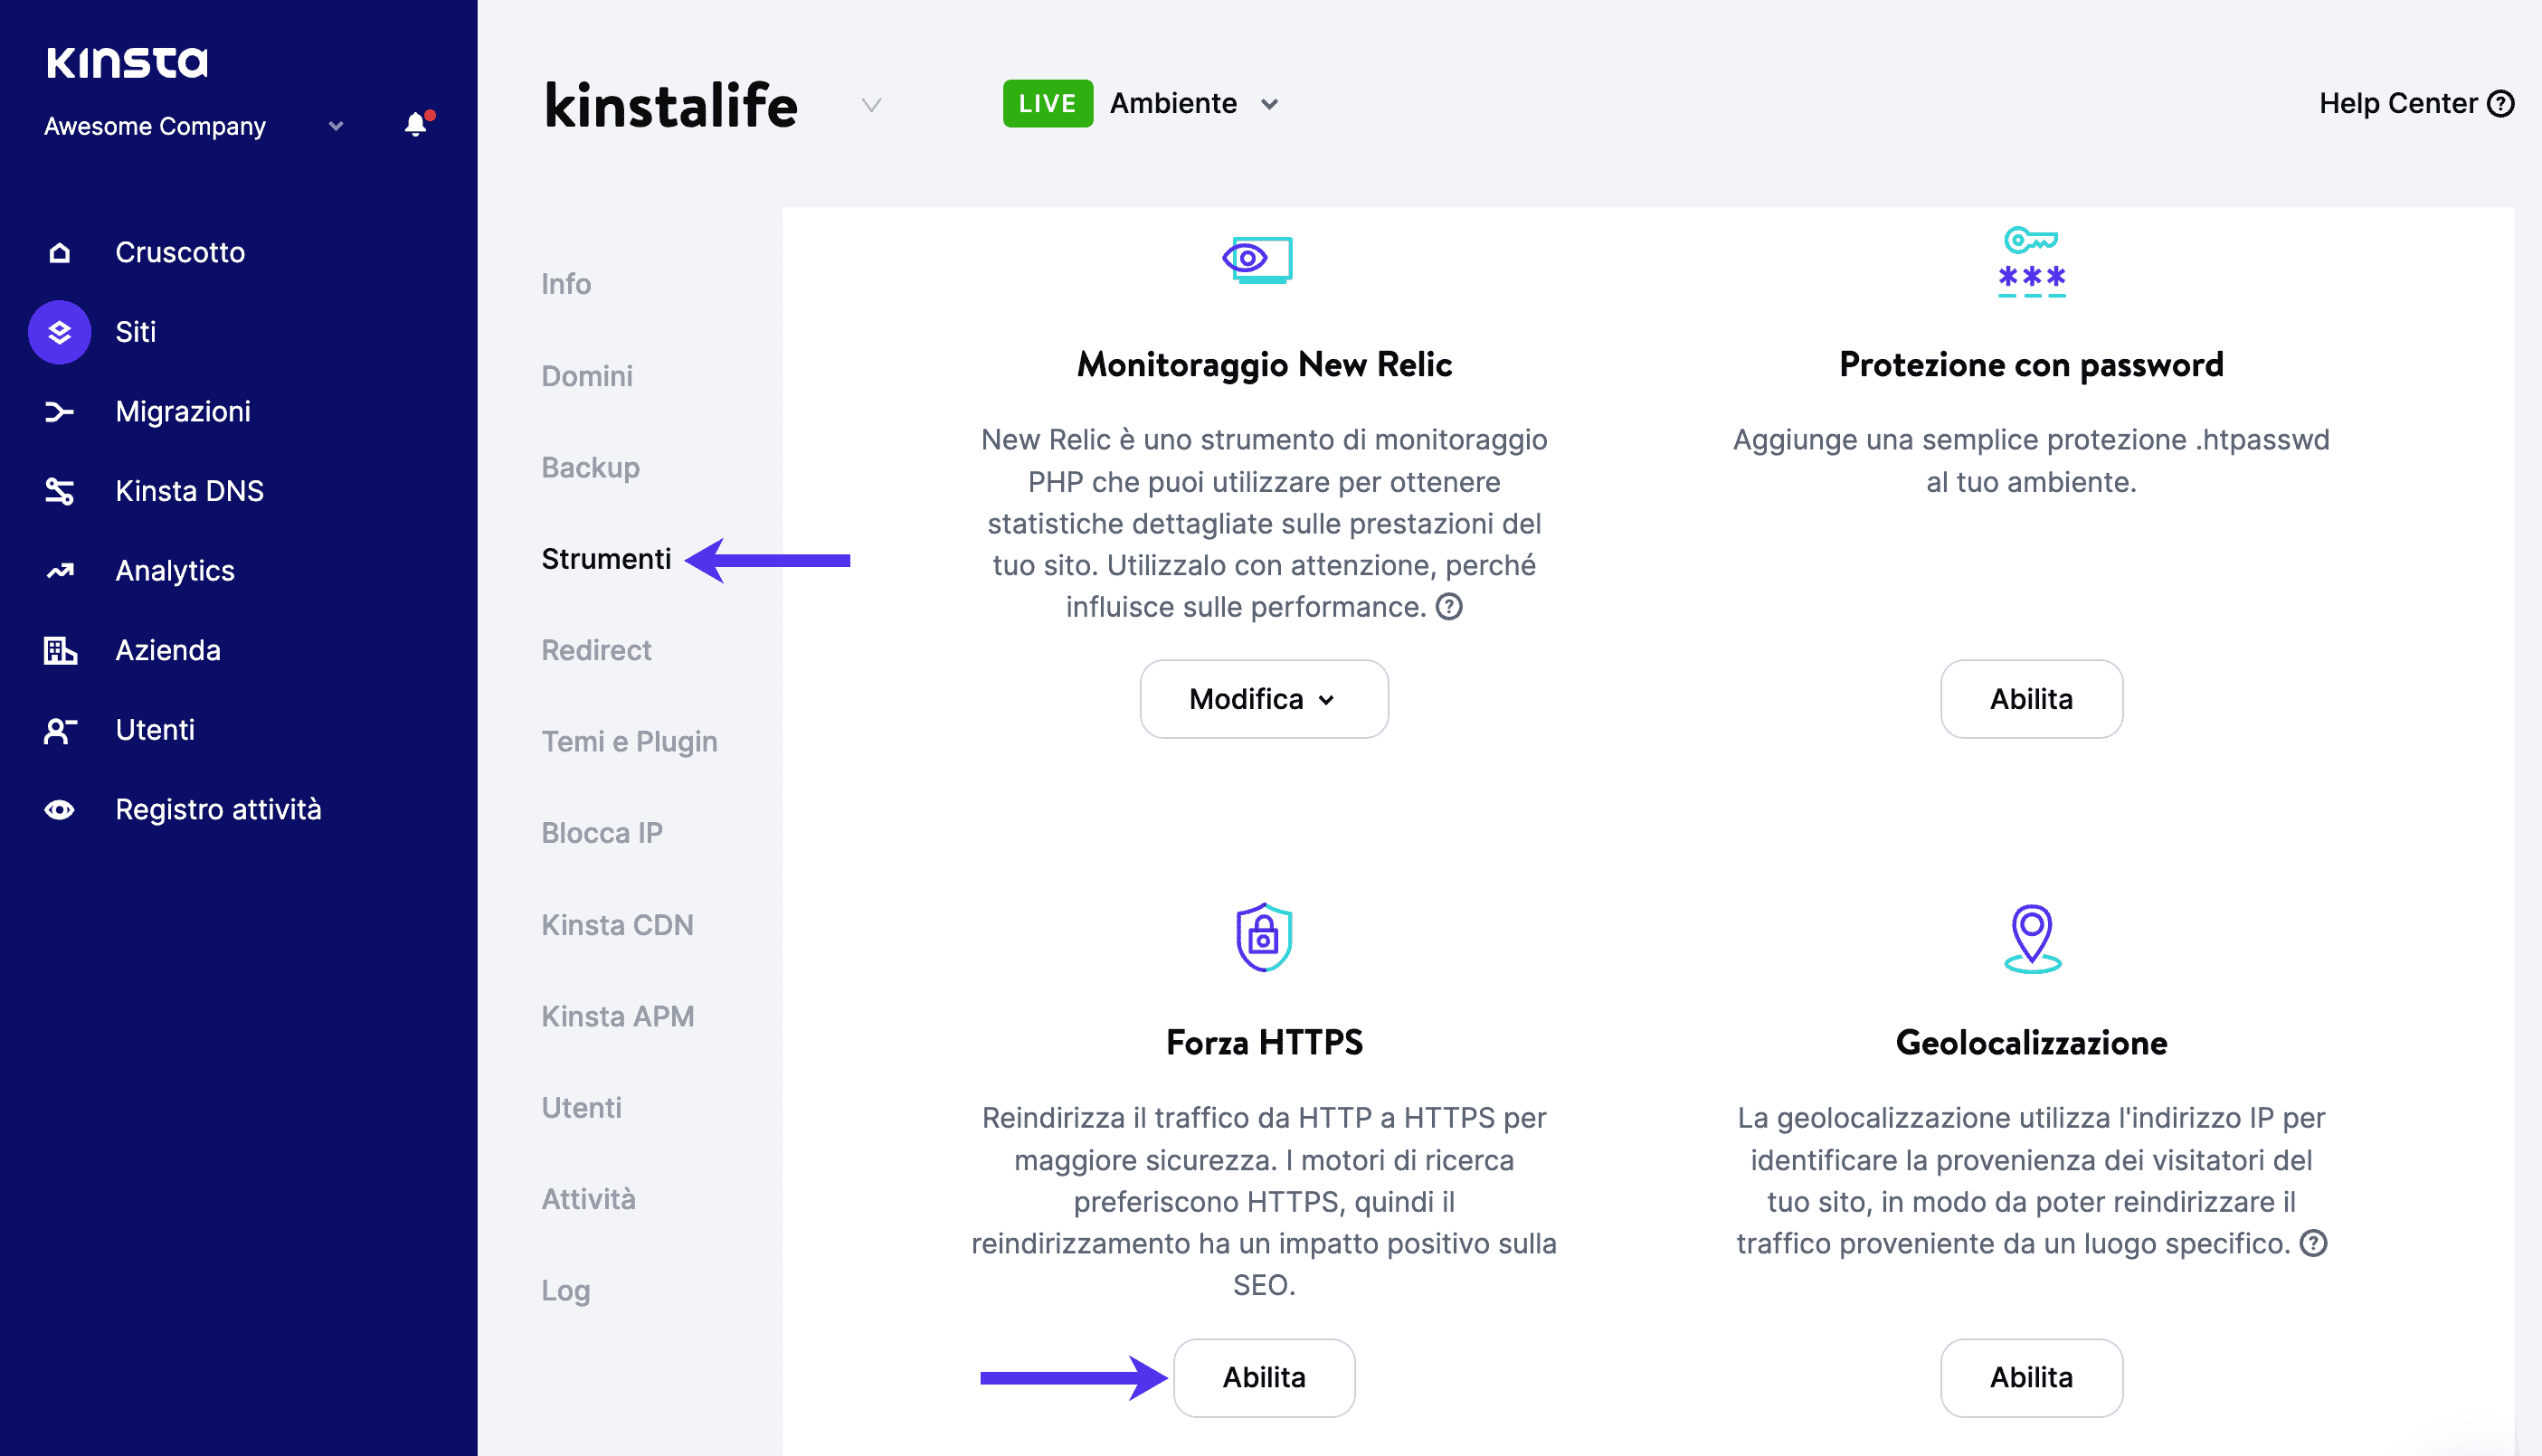Select the Strumenti section
The image size is (2542, 1456).
[606, 559]
